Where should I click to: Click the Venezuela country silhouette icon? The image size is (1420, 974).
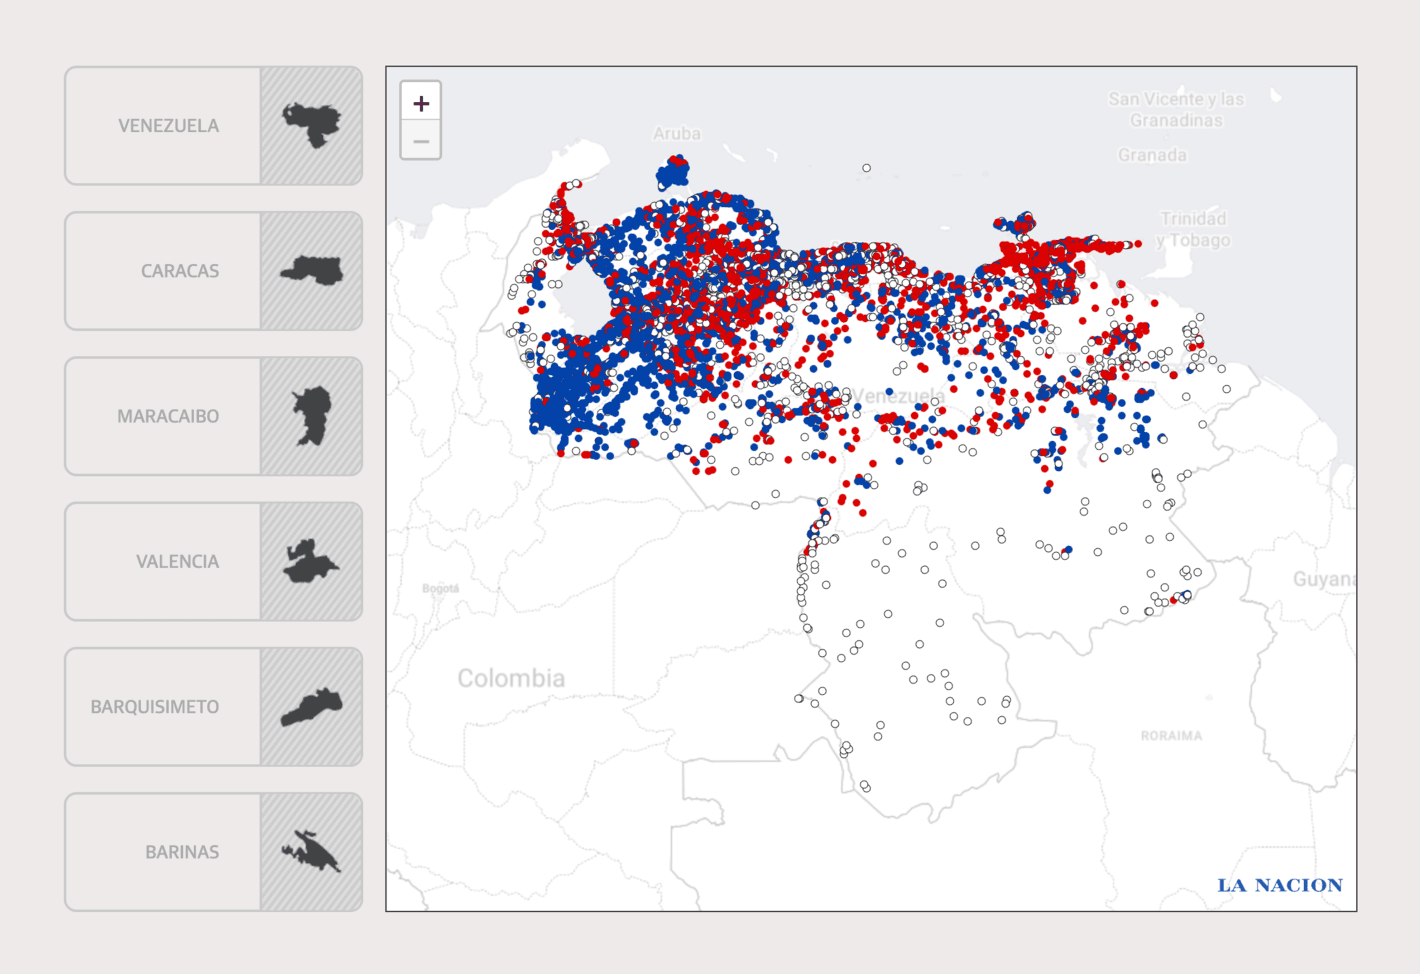coord(312,125)
